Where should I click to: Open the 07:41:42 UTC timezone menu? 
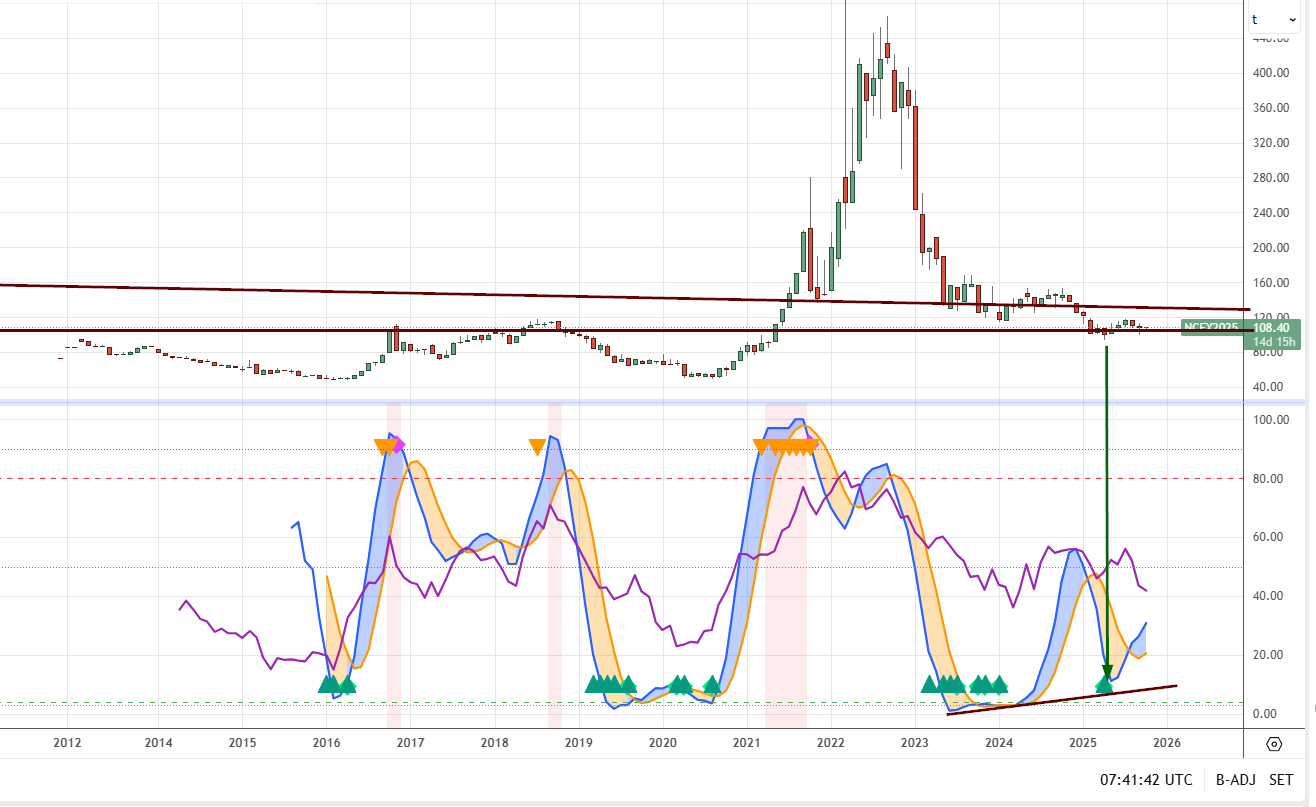1144,780
